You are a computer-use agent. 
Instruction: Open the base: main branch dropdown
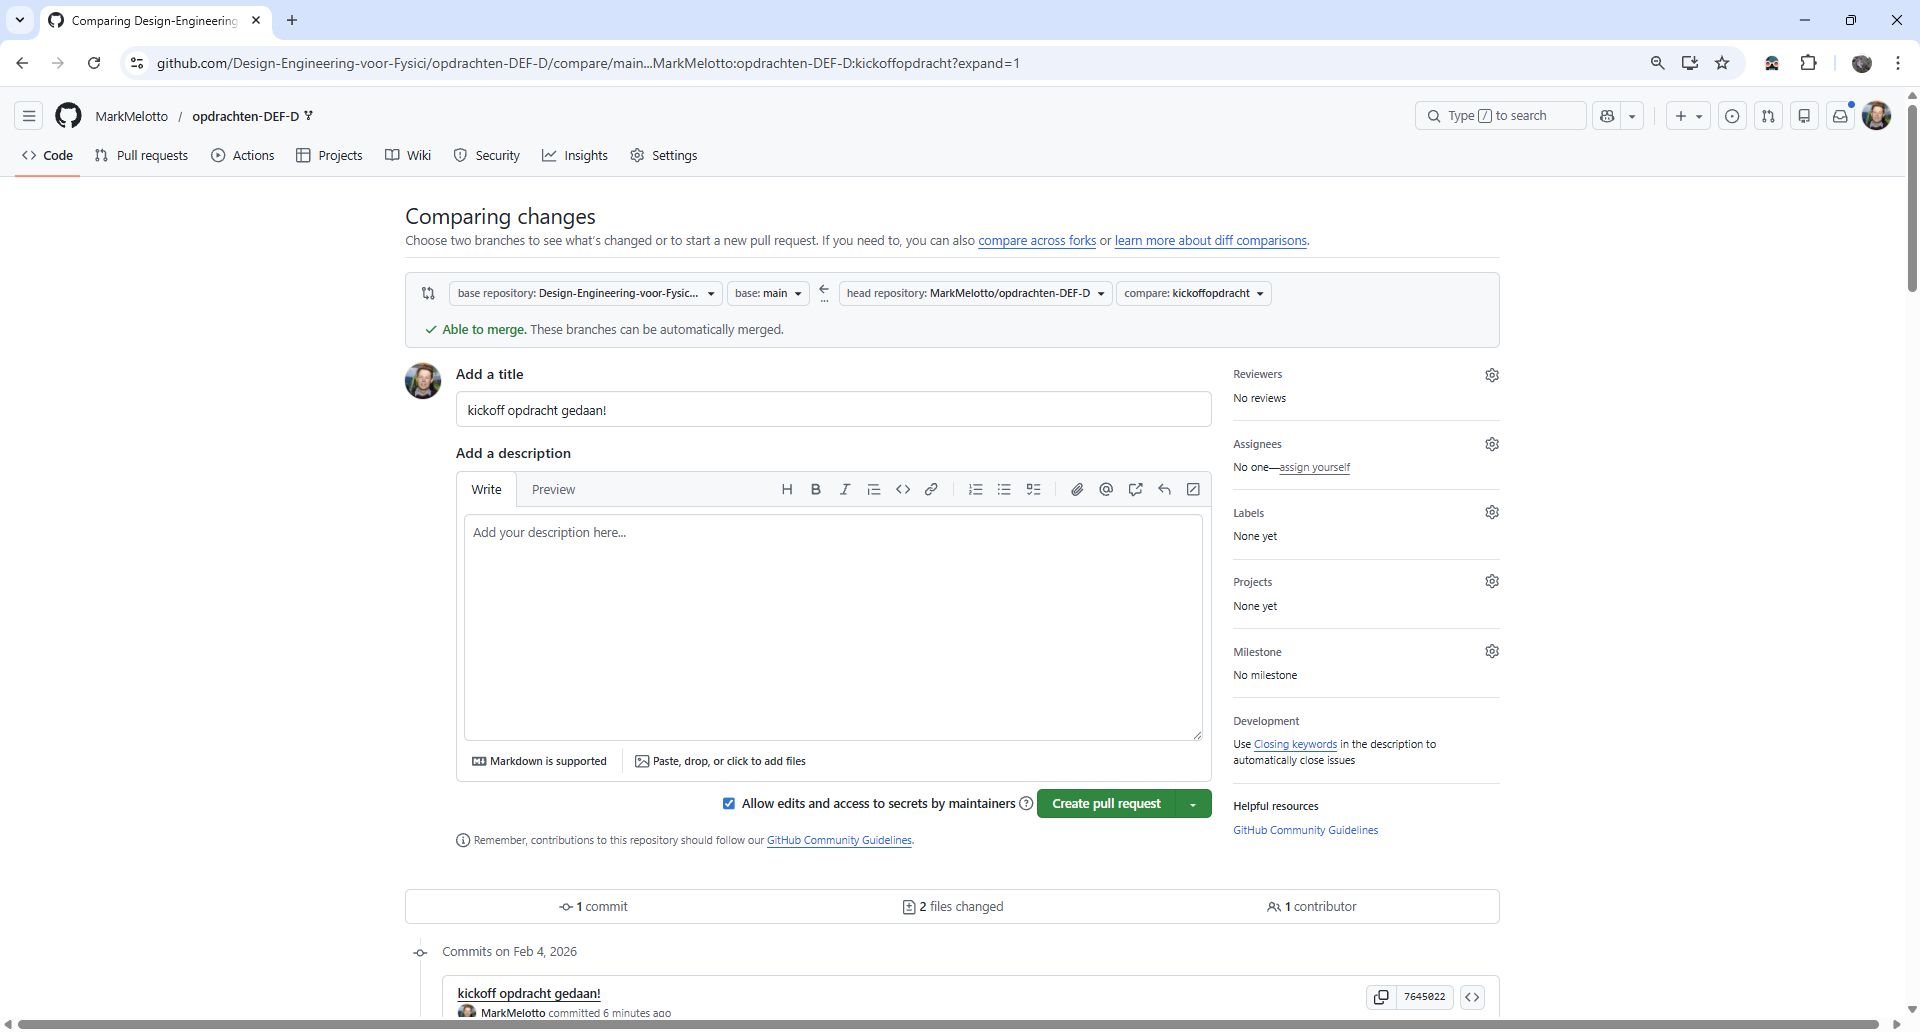[767, 292]
